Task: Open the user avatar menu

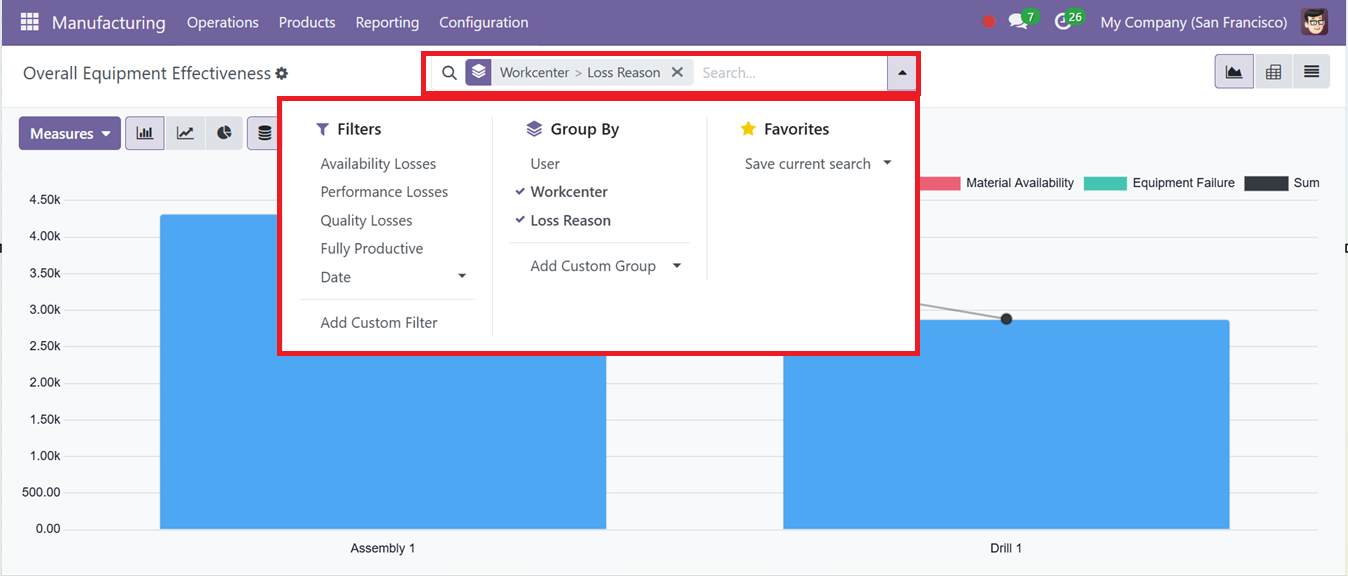Action: 1315,22
